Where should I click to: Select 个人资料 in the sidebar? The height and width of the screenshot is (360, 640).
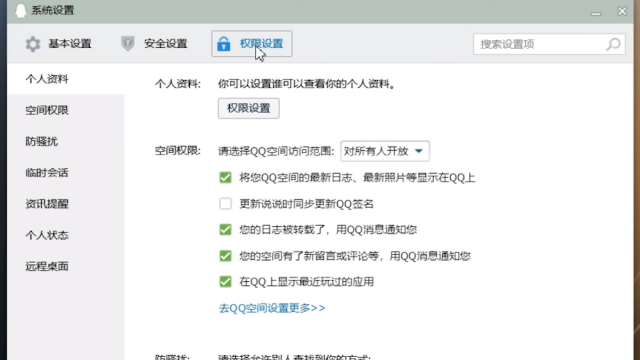[65, 79]
